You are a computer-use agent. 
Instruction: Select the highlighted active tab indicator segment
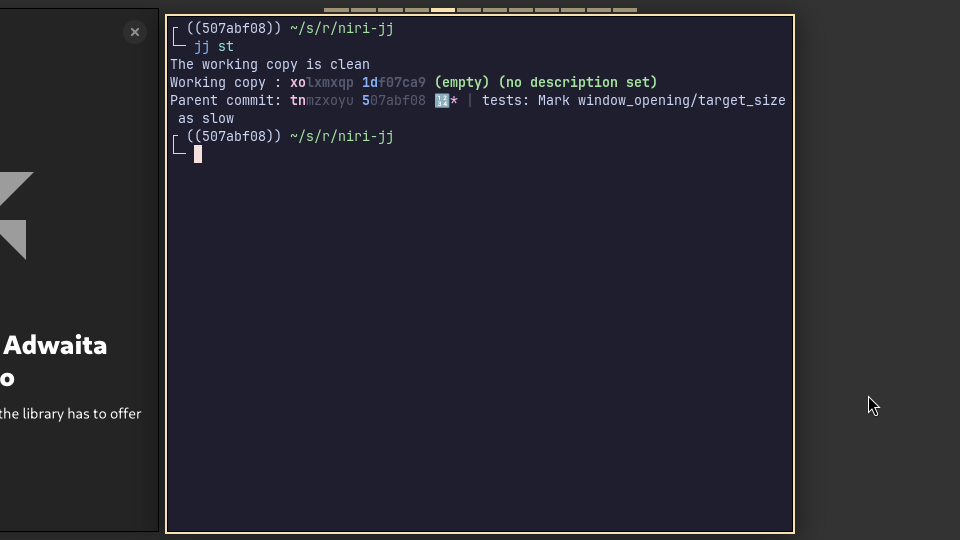pos(443,10)
